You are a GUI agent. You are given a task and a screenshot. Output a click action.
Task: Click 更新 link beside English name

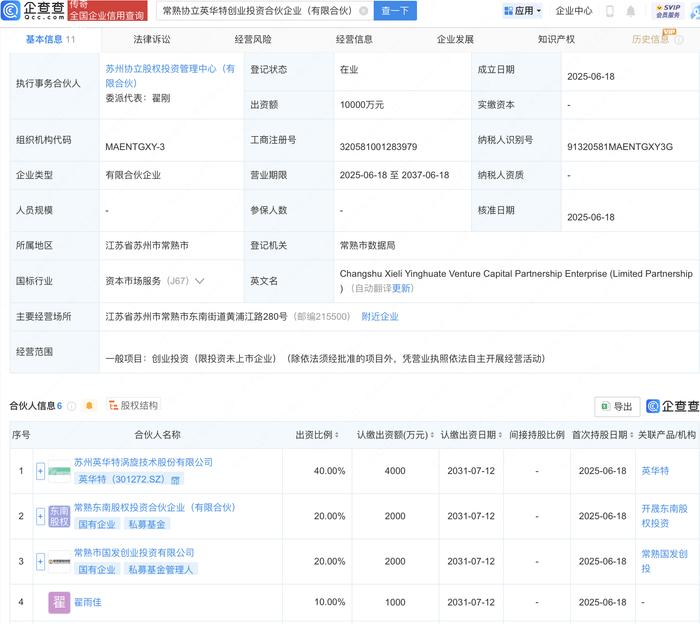coord(401,288)
